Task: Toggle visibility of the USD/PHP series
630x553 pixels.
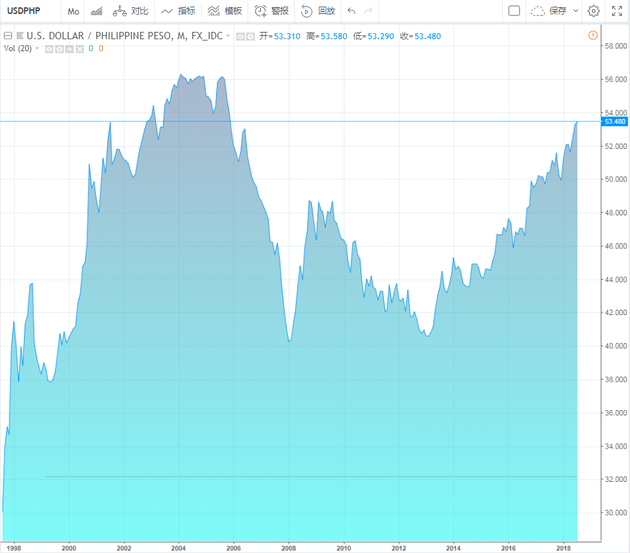Action: point(240,37)
